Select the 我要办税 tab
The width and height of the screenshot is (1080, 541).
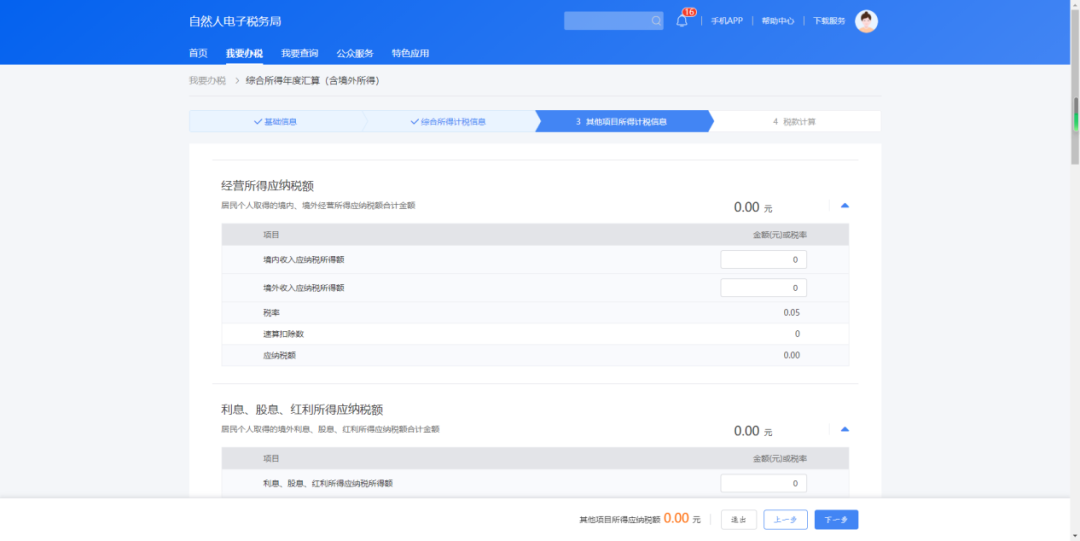tap(245, 53)
